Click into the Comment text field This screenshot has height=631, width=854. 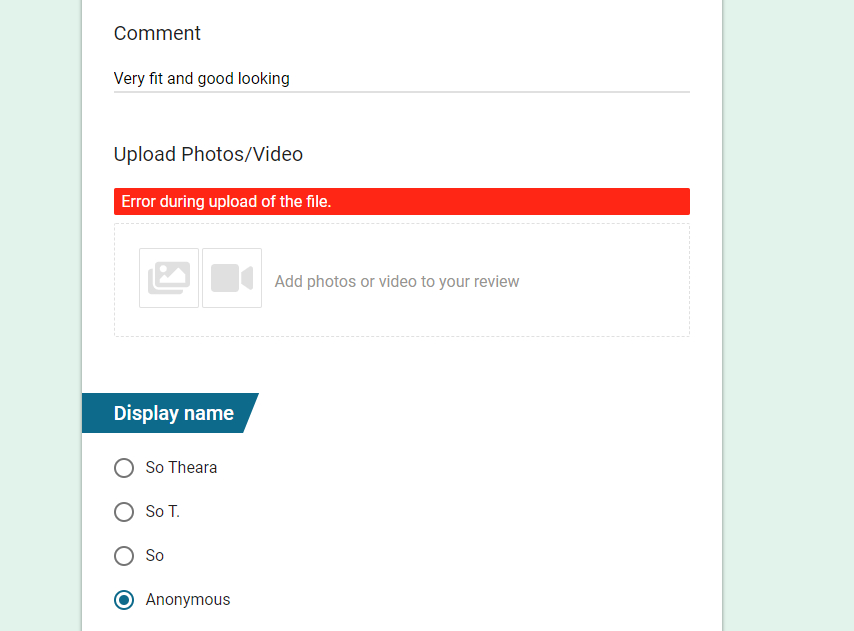pyautogui.click(x=401, y=79)
